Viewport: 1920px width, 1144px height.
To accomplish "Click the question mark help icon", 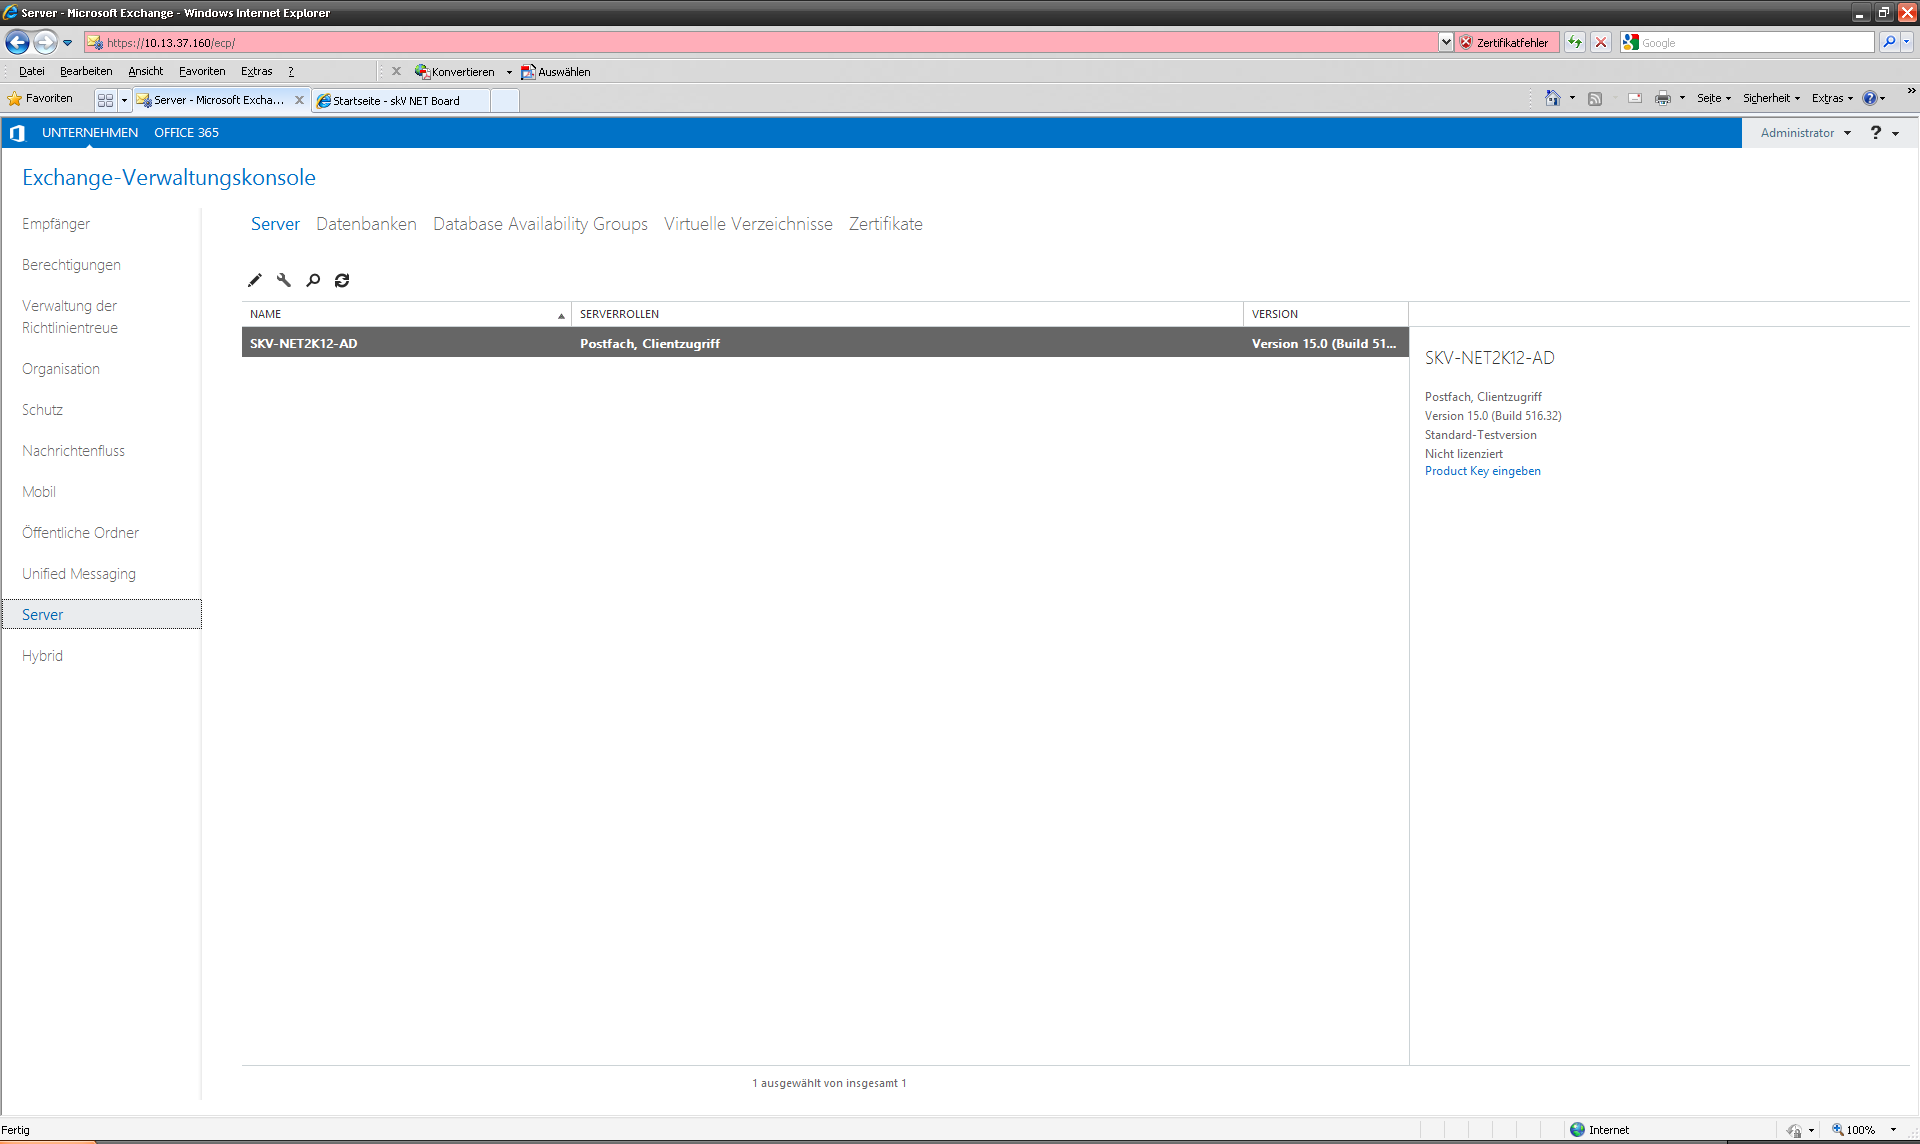I will (1876, 133).
